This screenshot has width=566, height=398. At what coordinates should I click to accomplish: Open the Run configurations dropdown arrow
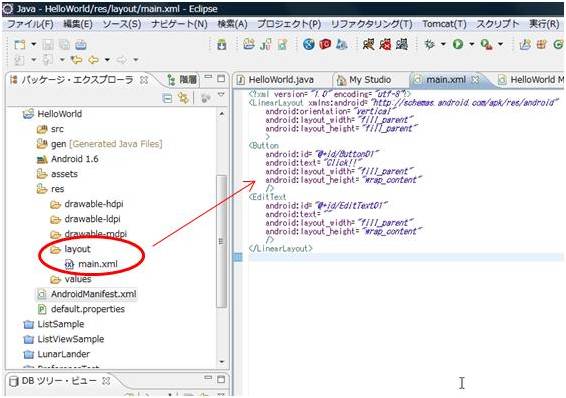pos(471,44)
